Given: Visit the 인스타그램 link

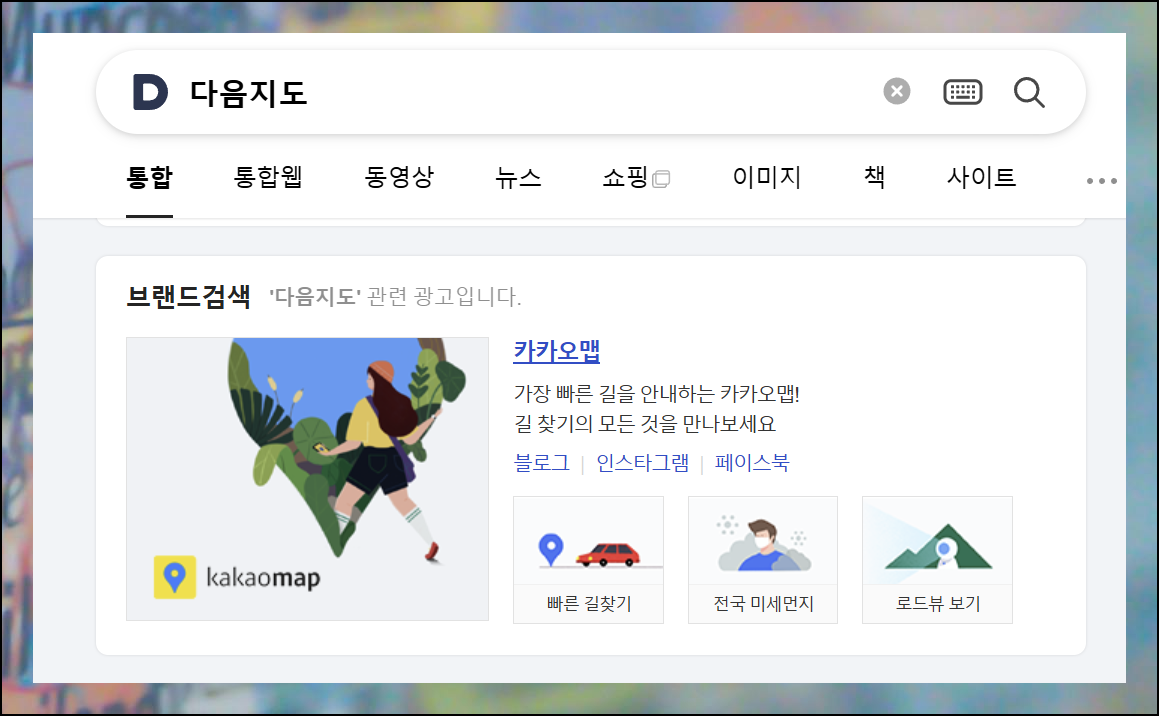Looking at the screenshot, I should [x=642, y=463].
